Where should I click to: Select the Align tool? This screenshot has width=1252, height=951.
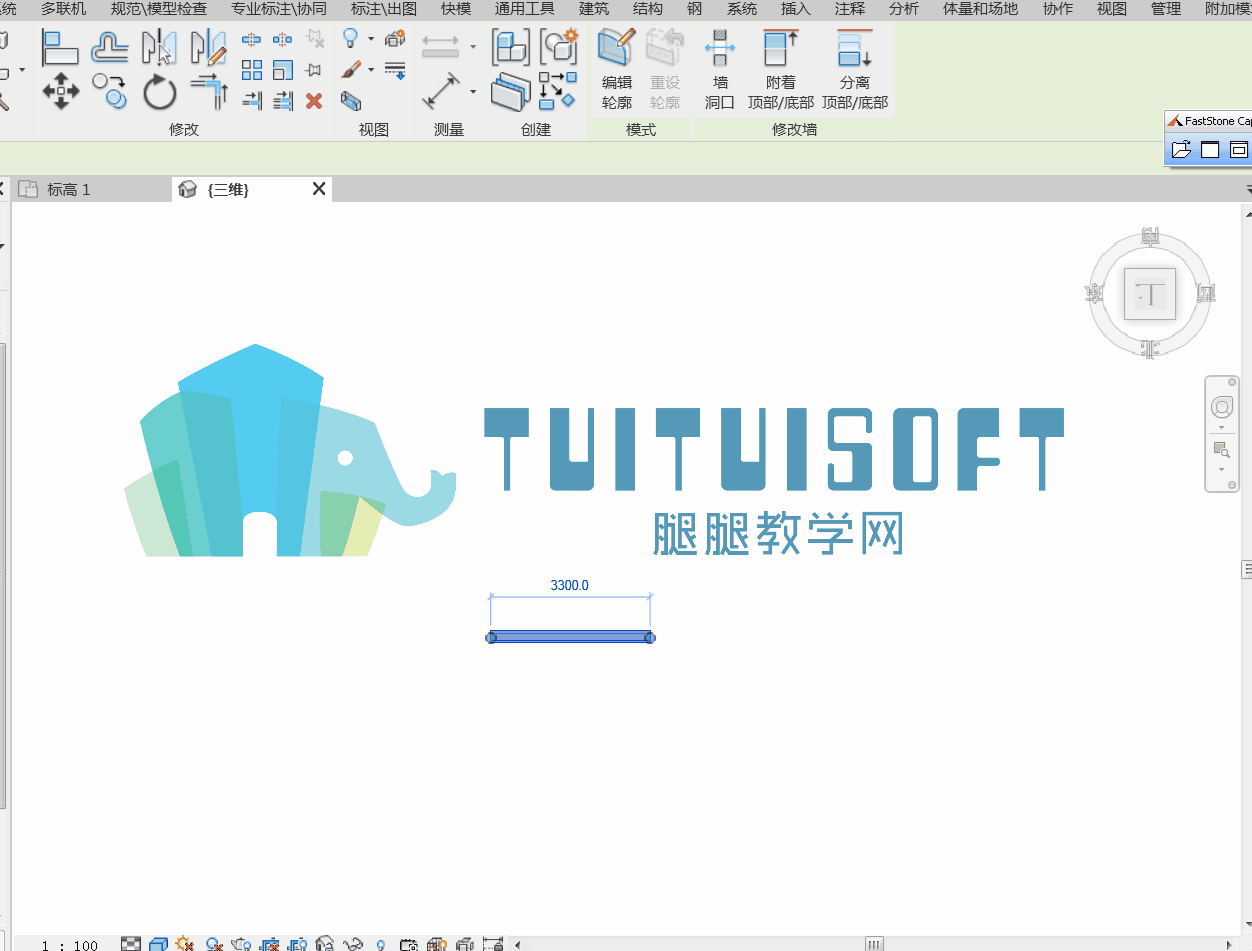(60, 47)
